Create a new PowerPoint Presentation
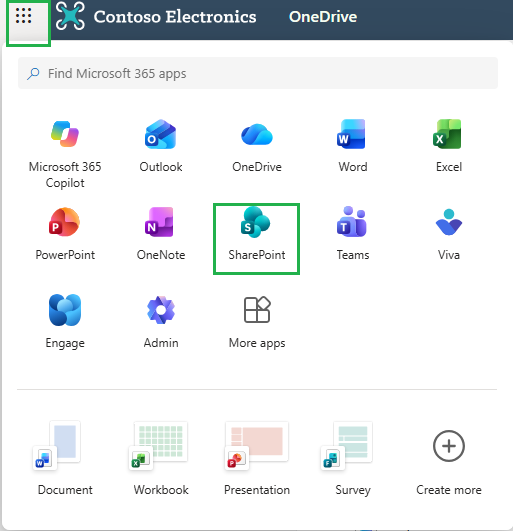The image size is (513, 531). [x=257, y=459]
